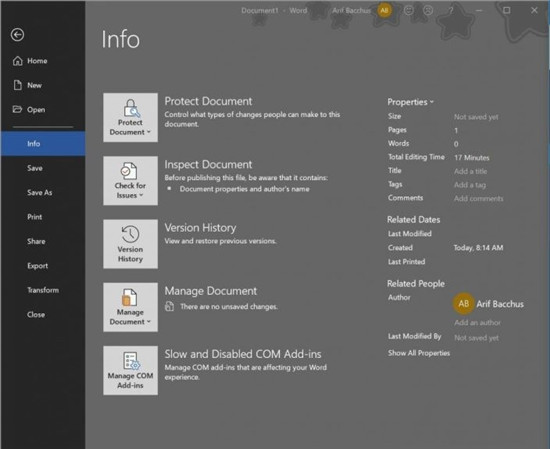Click the Add a tag field
The height and width of the screenshot is (449, 550).
[x=470, y=185]
